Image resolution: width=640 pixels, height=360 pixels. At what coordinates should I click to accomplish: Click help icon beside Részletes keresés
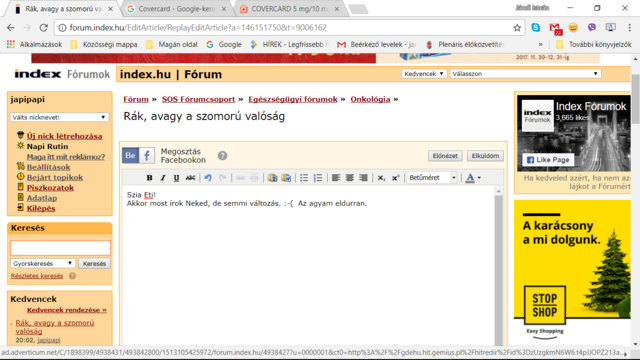(x=72, y=276)
